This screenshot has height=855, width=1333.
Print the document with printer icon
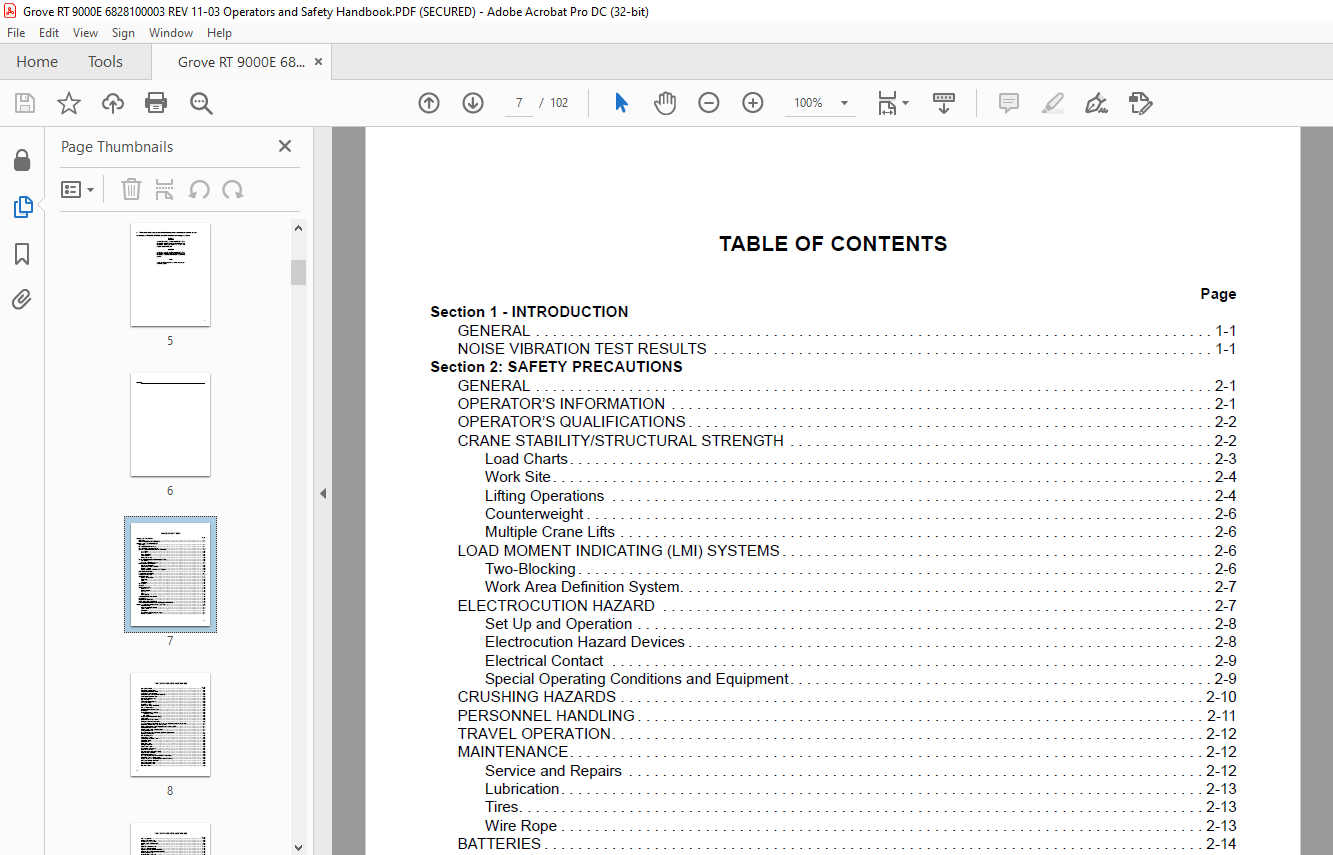(x=156, y=103)
